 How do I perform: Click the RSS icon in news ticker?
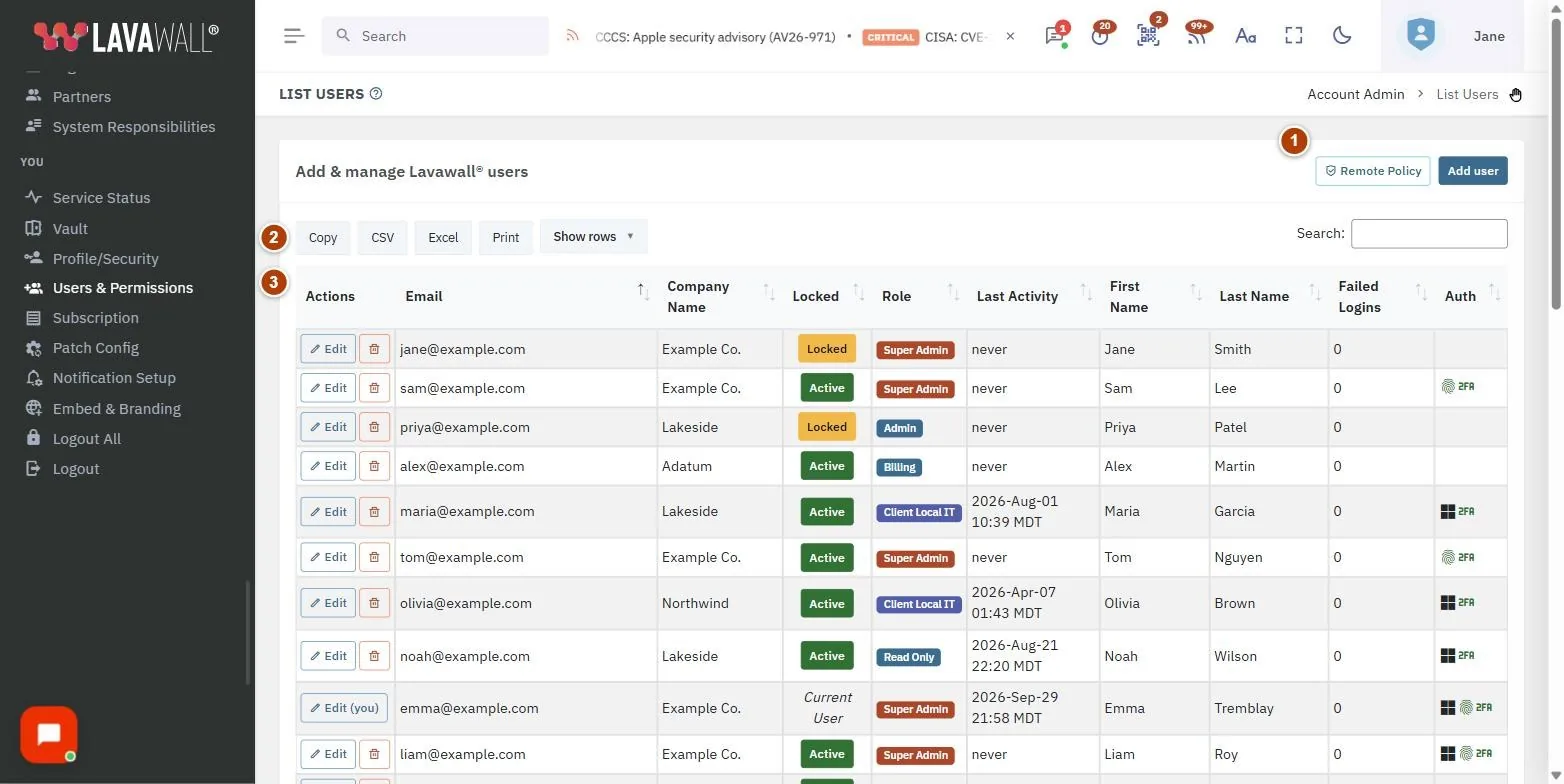click(x=572, y=36)
